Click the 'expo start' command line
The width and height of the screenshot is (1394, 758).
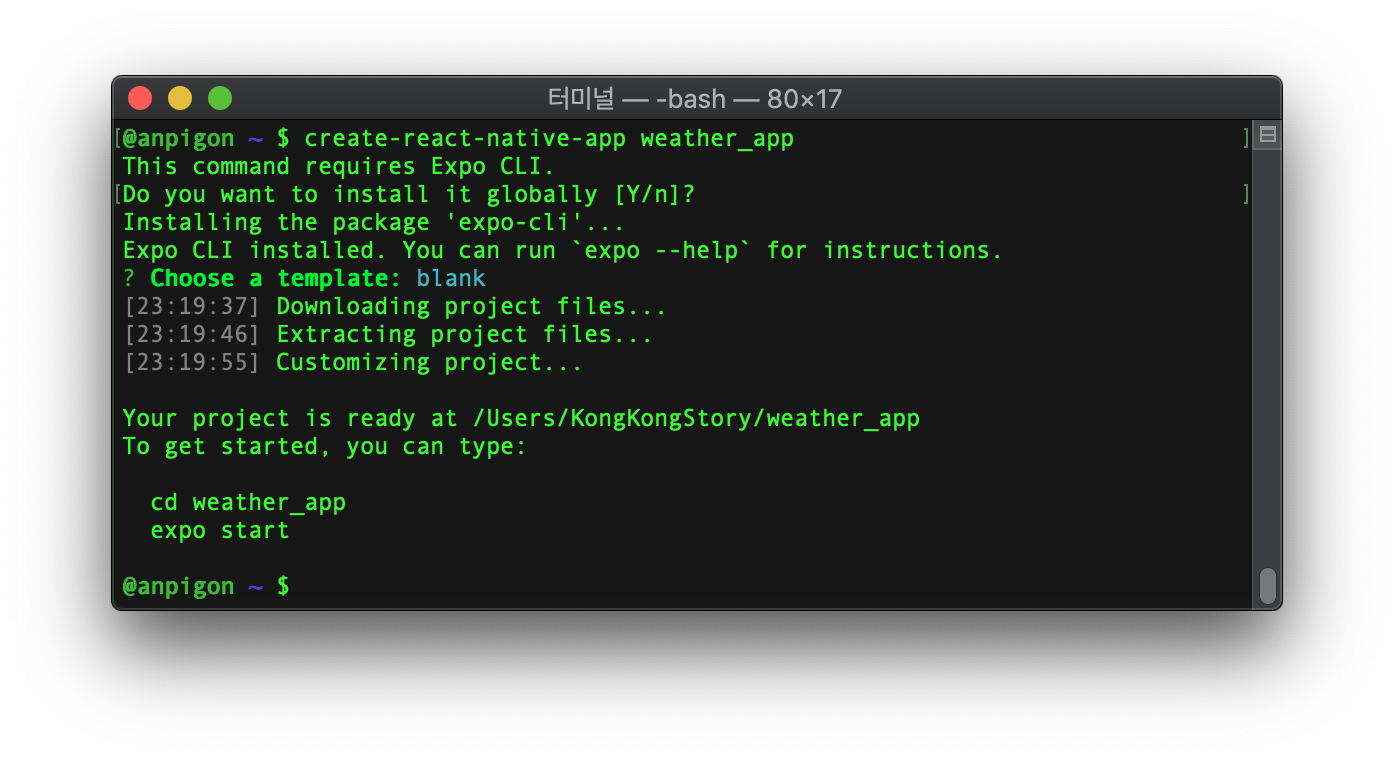220,531
